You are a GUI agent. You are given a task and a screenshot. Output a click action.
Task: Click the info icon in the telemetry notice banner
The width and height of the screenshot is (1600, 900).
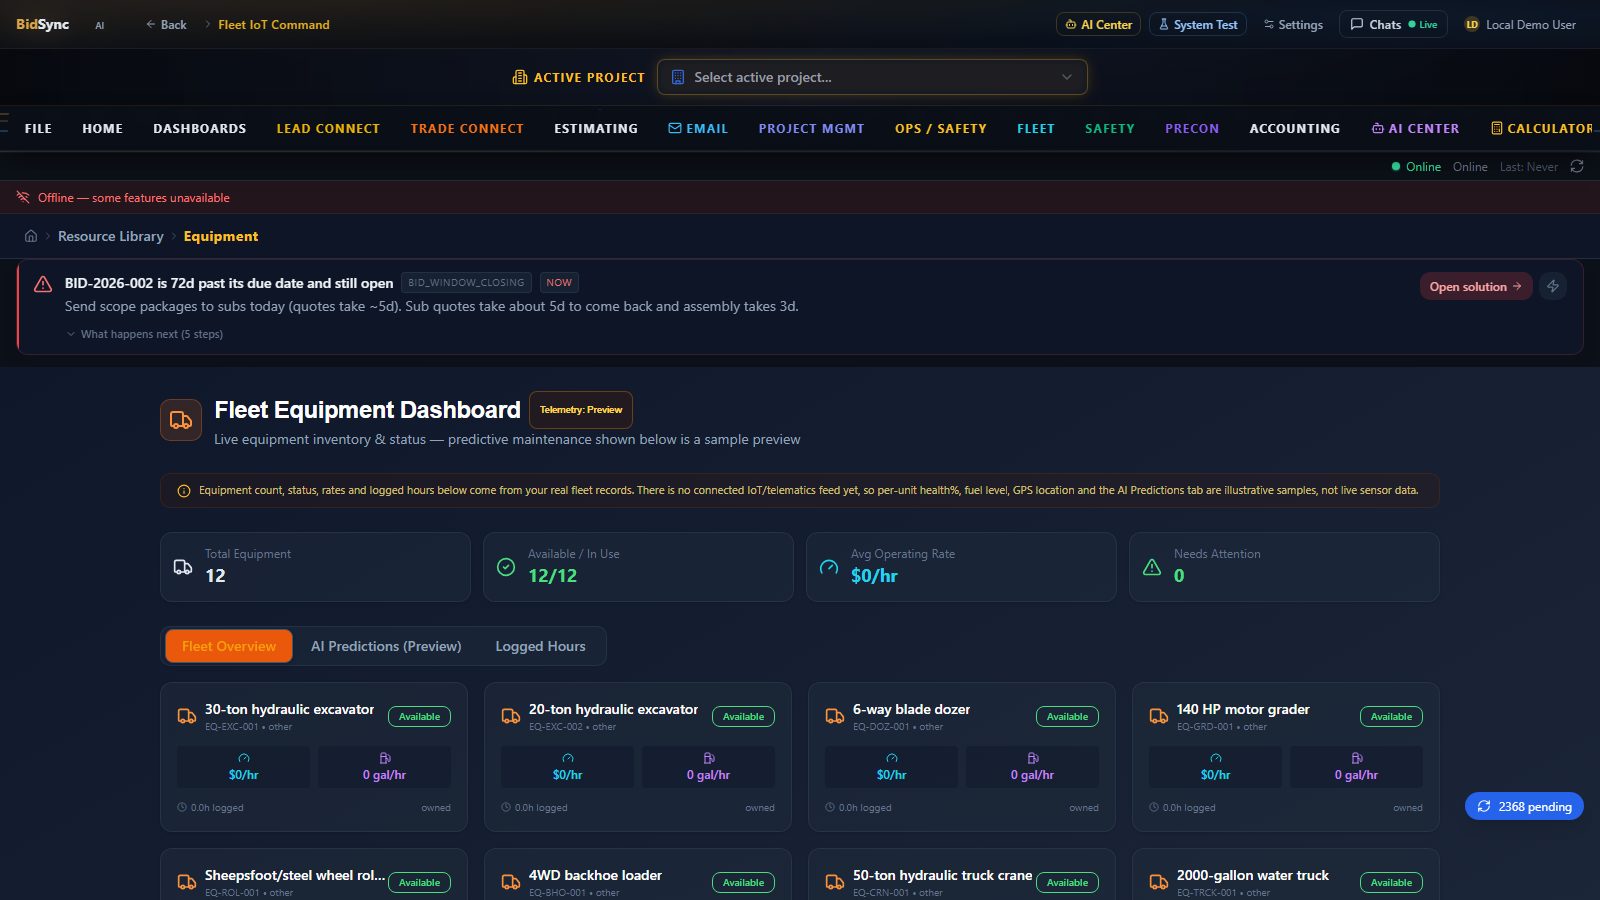pos(184,491)
